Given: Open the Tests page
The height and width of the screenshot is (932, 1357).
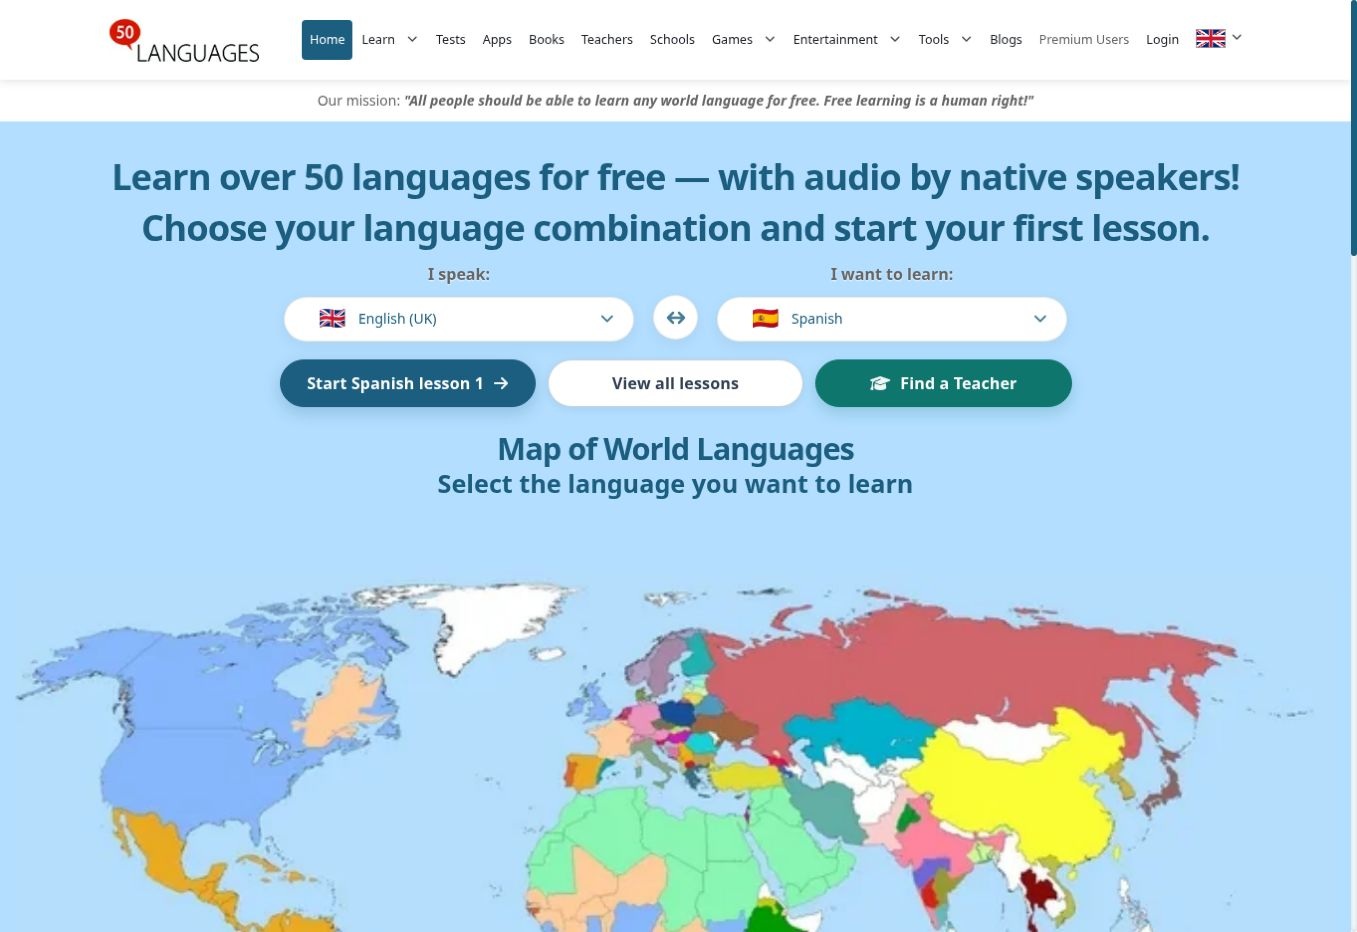Looking at the screenshot, I should (451, 40).
